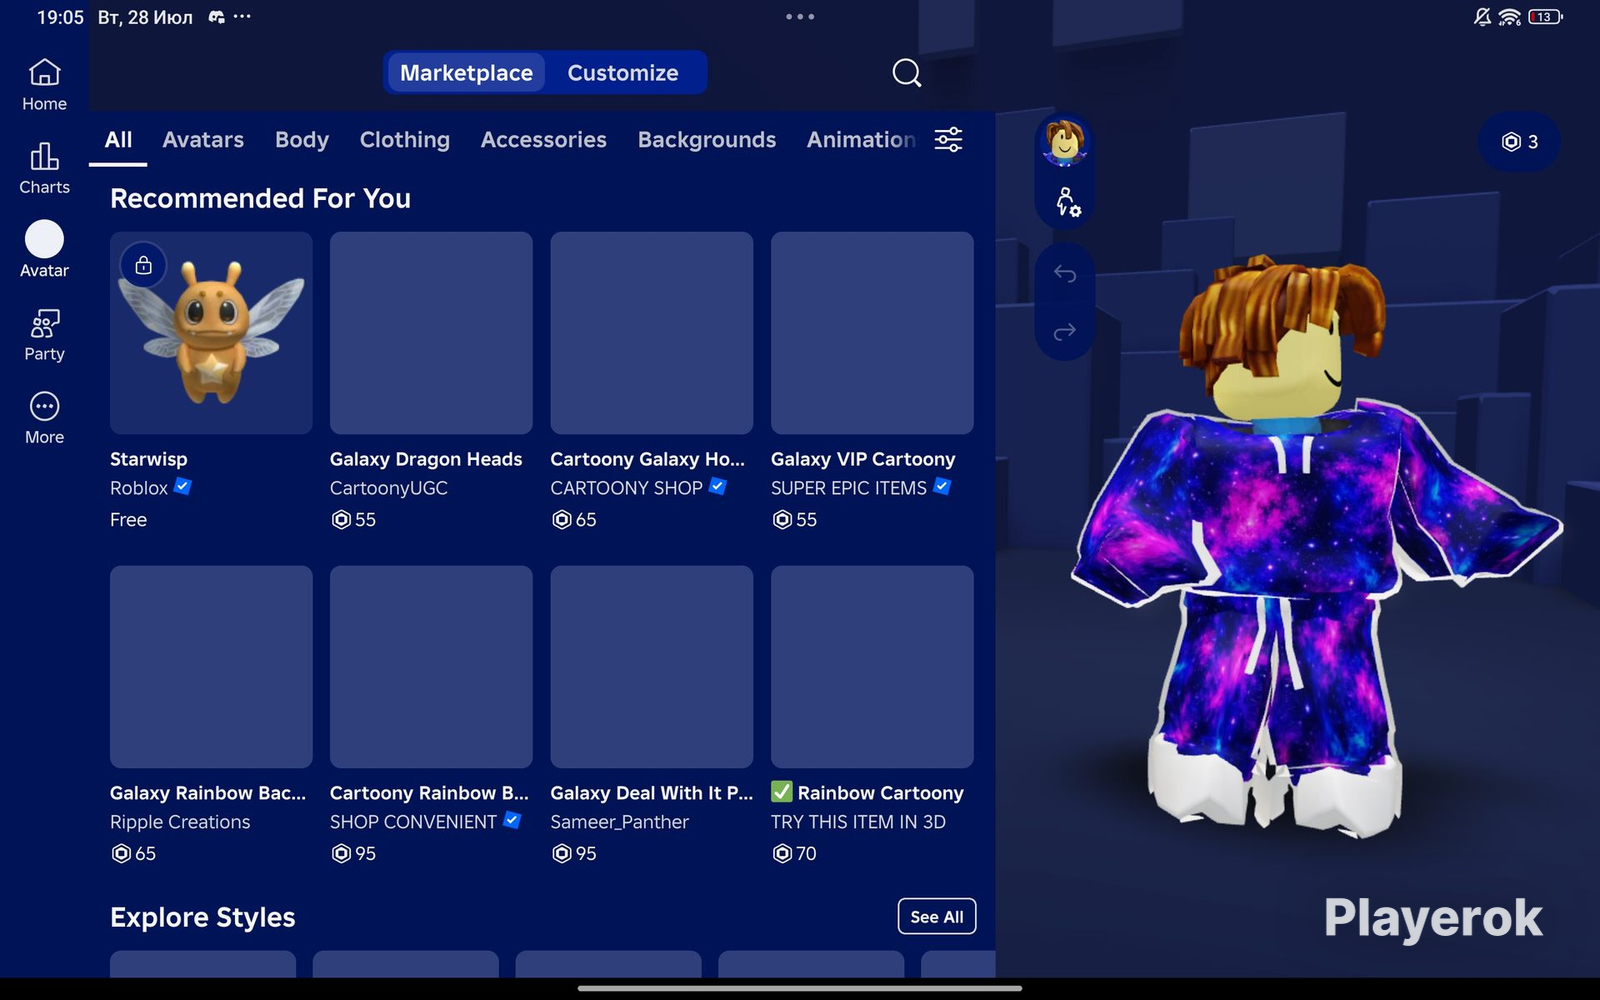Image resolution: width=1600 pixels, height=1000 pixels.
Task: Go to the Home sidebar icon
Action: [44, 84]
